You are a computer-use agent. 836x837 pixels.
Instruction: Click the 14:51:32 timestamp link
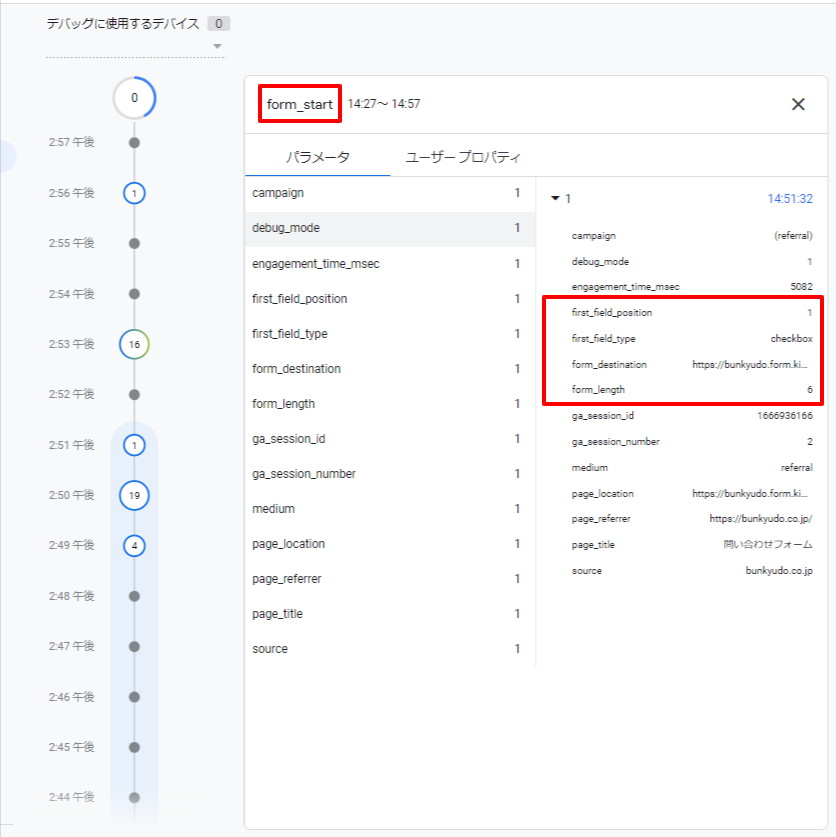790,199
